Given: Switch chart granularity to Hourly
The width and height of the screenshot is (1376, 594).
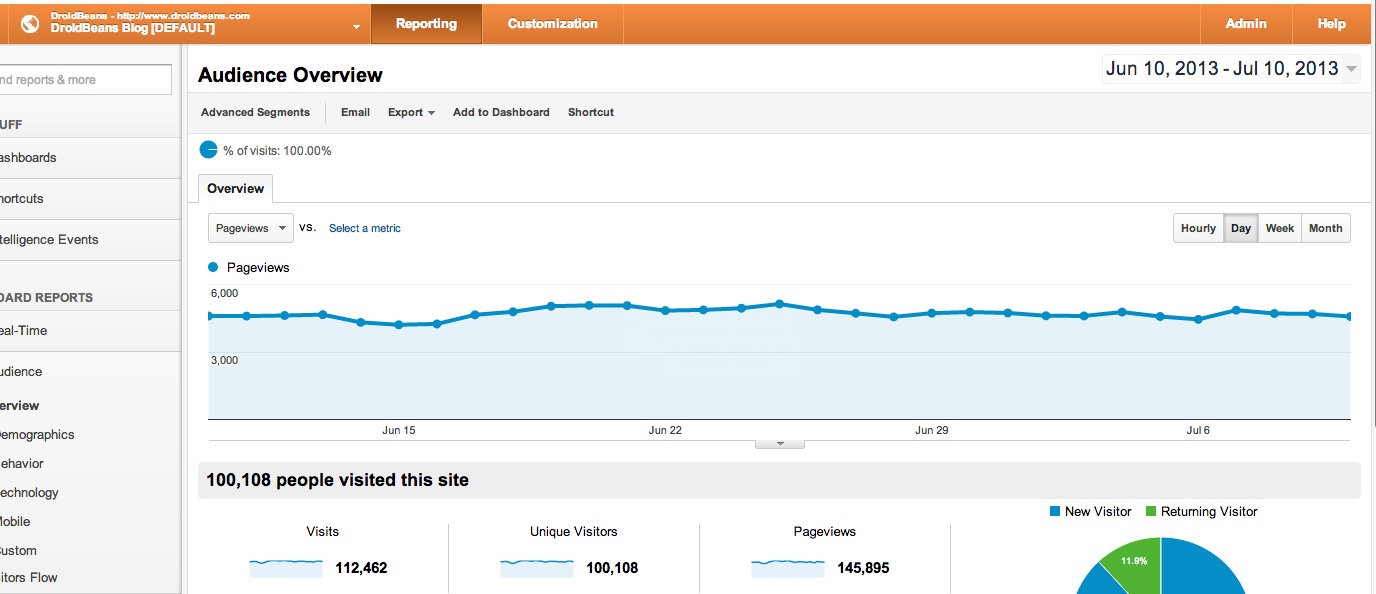Looking at the screenshot, I should [1198, 228].
